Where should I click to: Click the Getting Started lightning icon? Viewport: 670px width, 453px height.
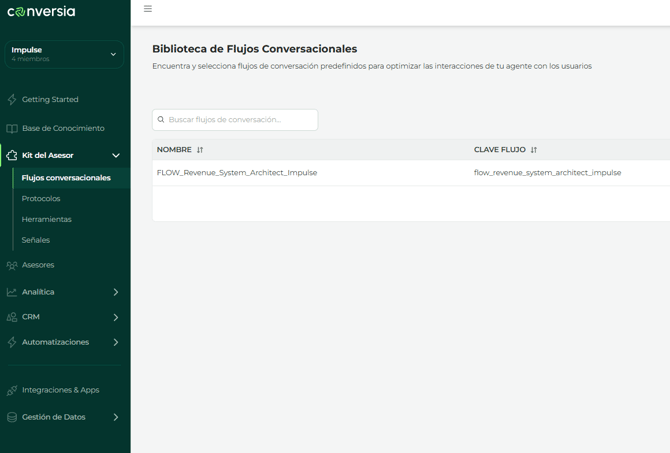pyautogui.click(x=12, y=100)
